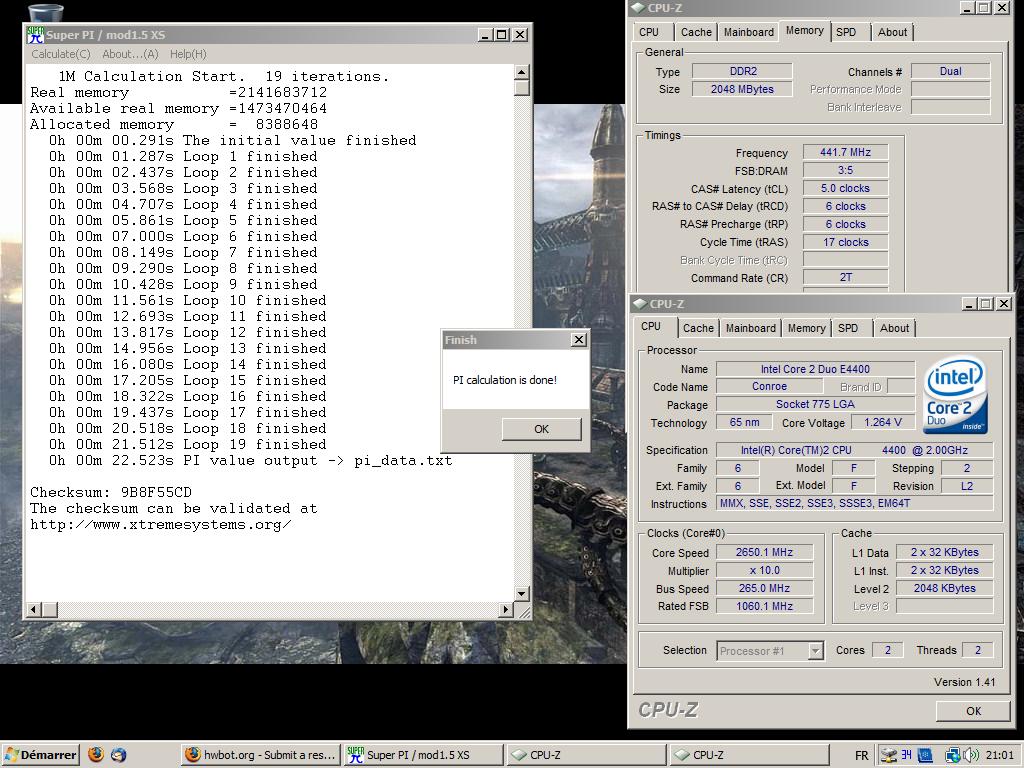This screenshot has height=768, width=1024.
Task: Open the Démarrer start menu
Action: tap(40, 755)
